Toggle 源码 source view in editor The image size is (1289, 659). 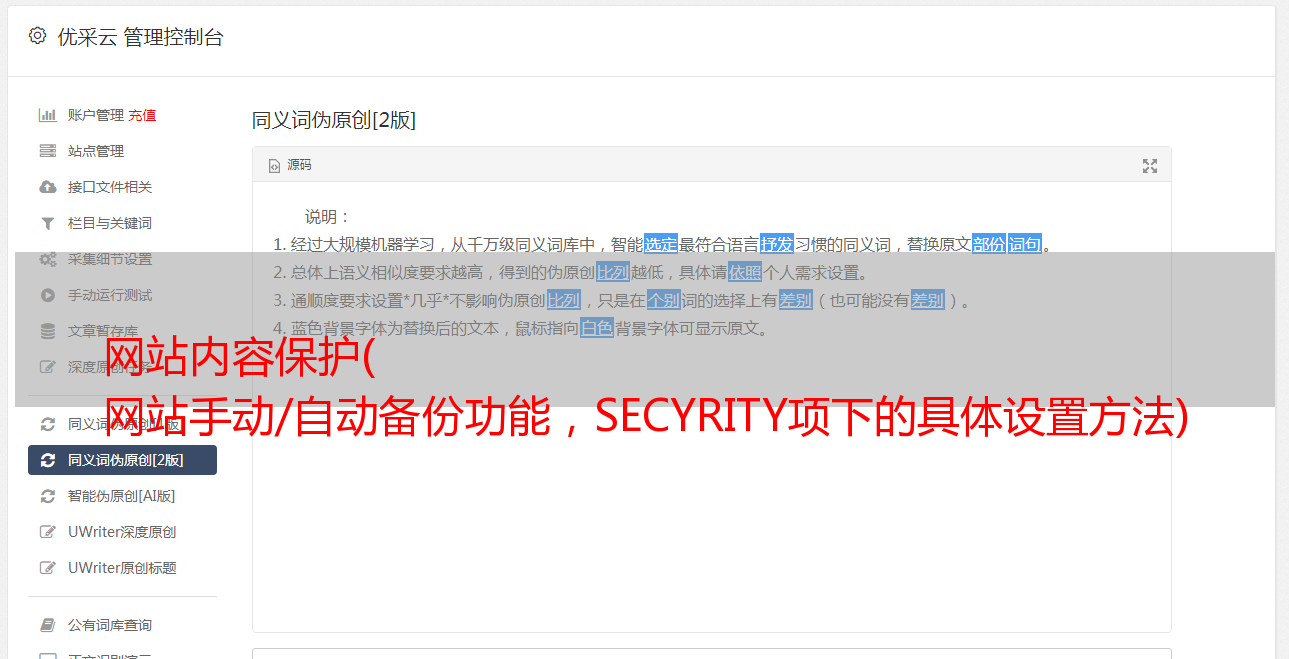(x=290, y=165)
